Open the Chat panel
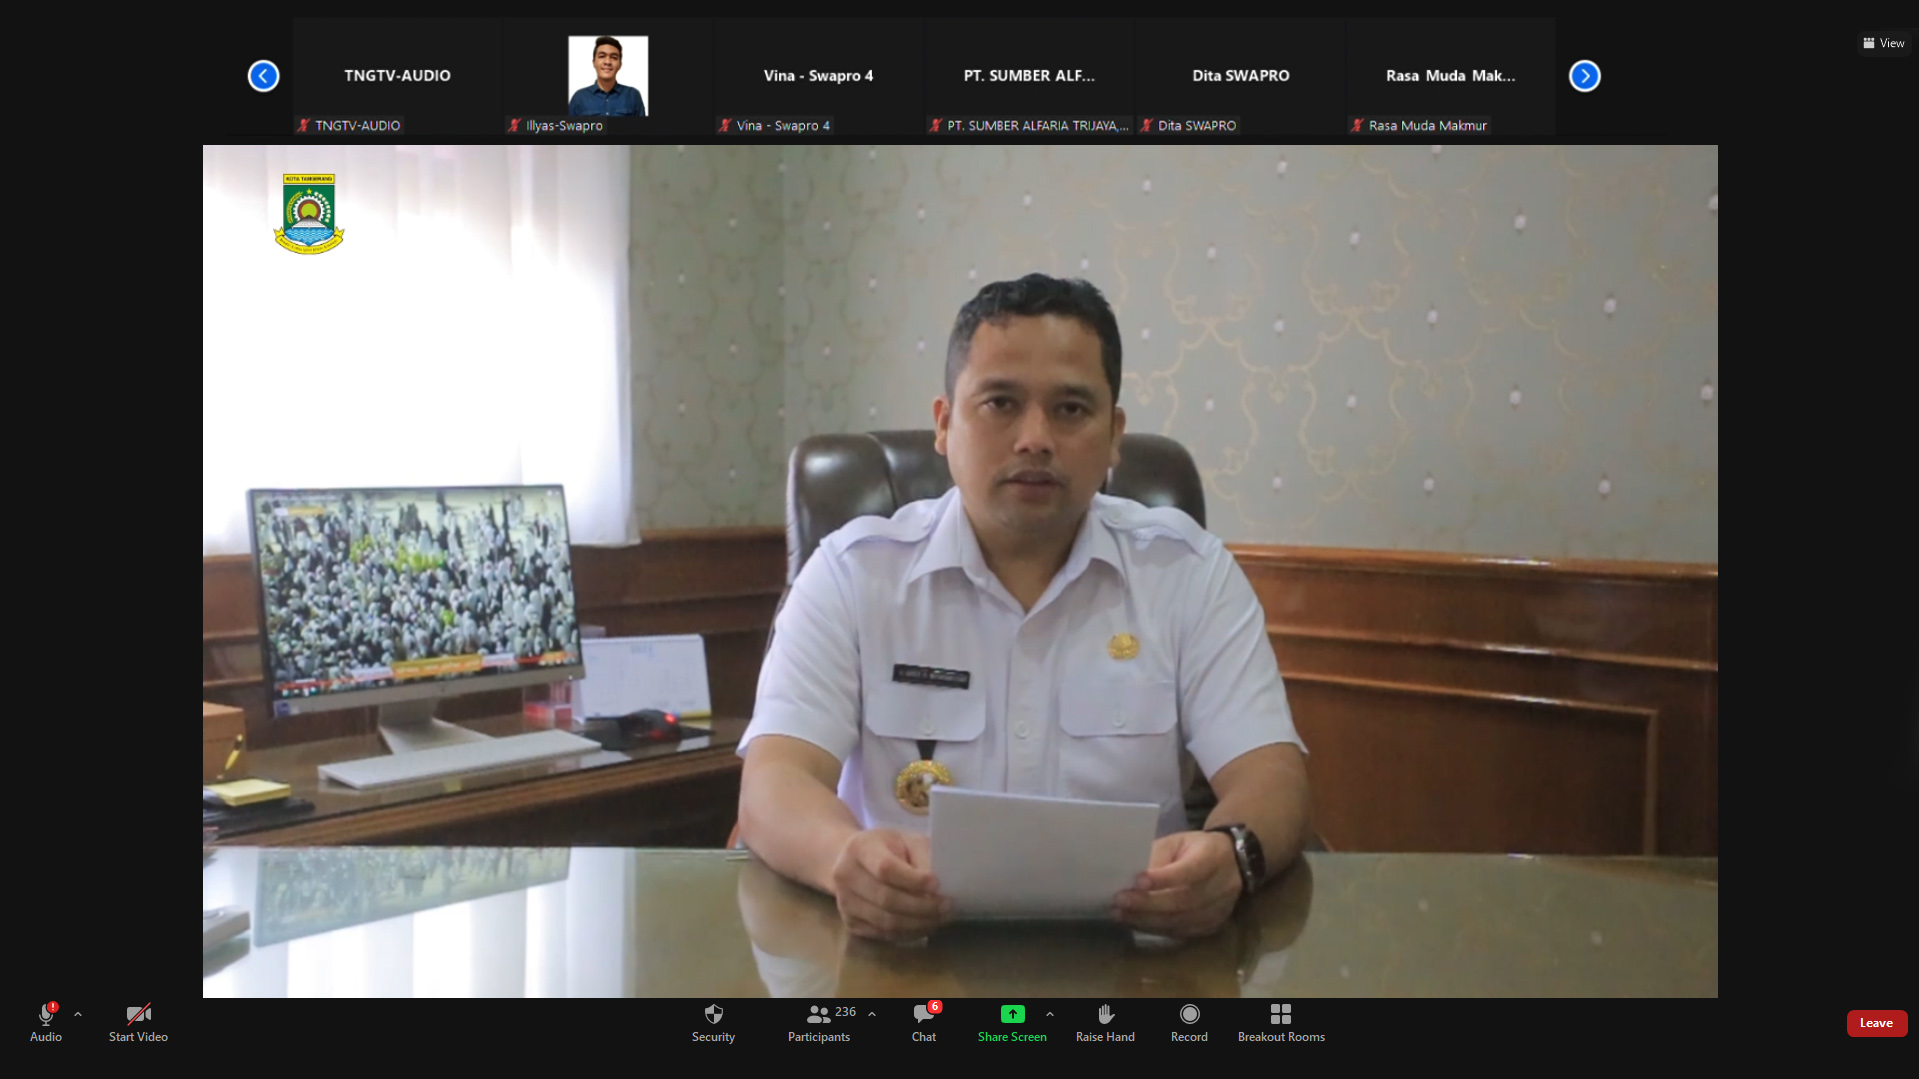Viewport: 1919px width, 1079px height. pos(923,1022)
